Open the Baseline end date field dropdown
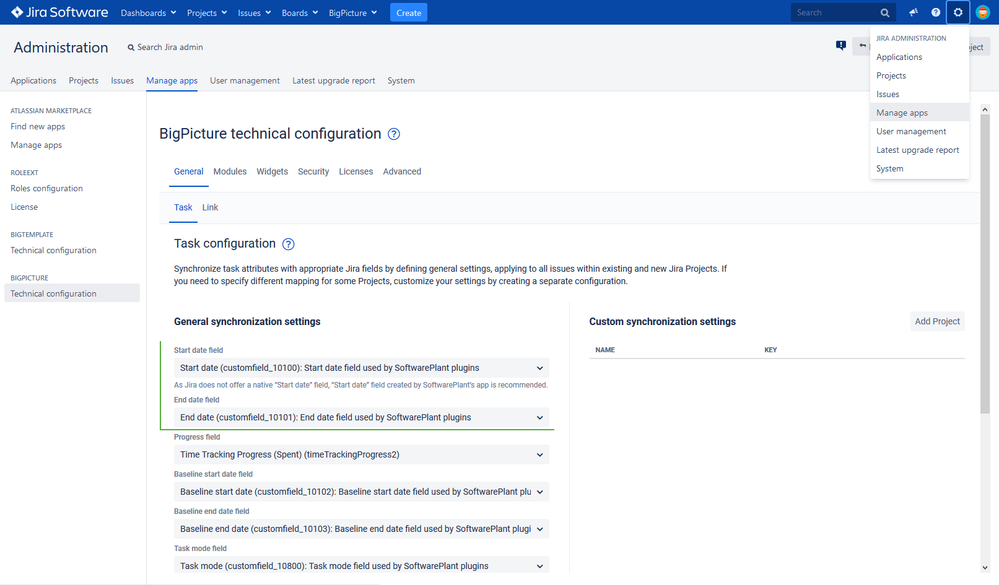Screen dimensions: 999x585 (x=361, y=528)
